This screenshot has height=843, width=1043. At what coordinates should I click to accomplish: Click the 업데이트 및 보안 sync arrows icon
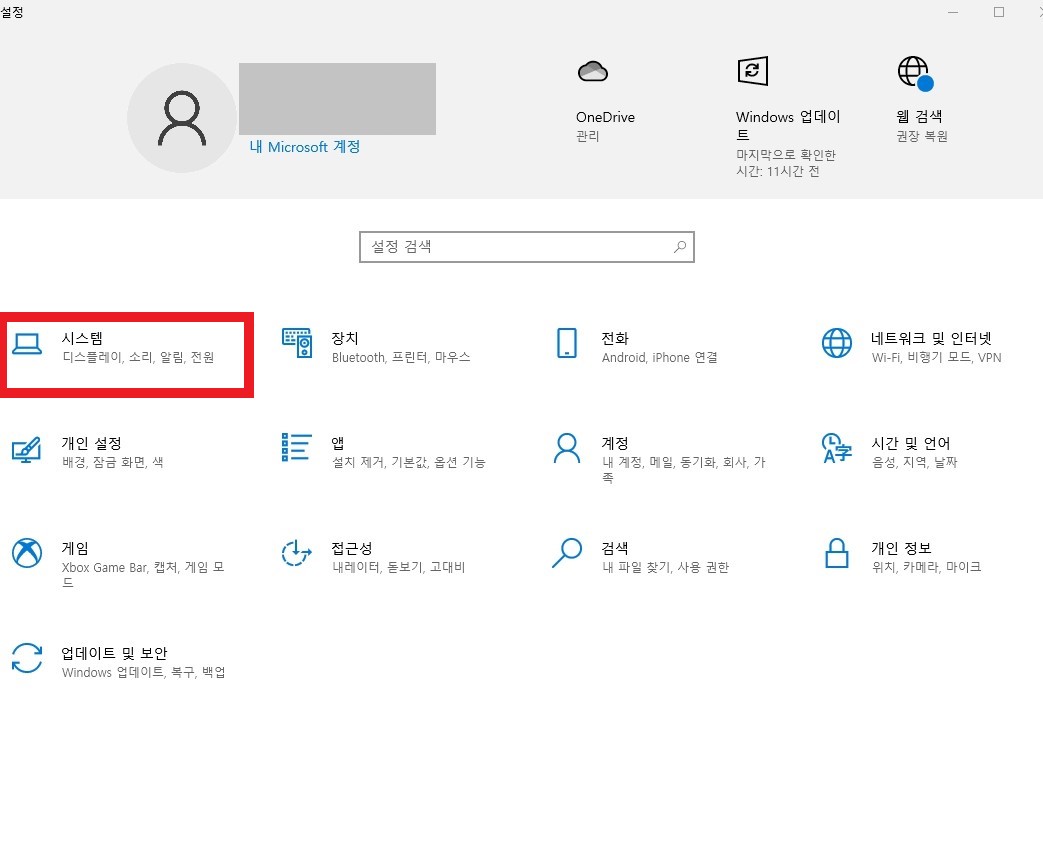[27, 658]
